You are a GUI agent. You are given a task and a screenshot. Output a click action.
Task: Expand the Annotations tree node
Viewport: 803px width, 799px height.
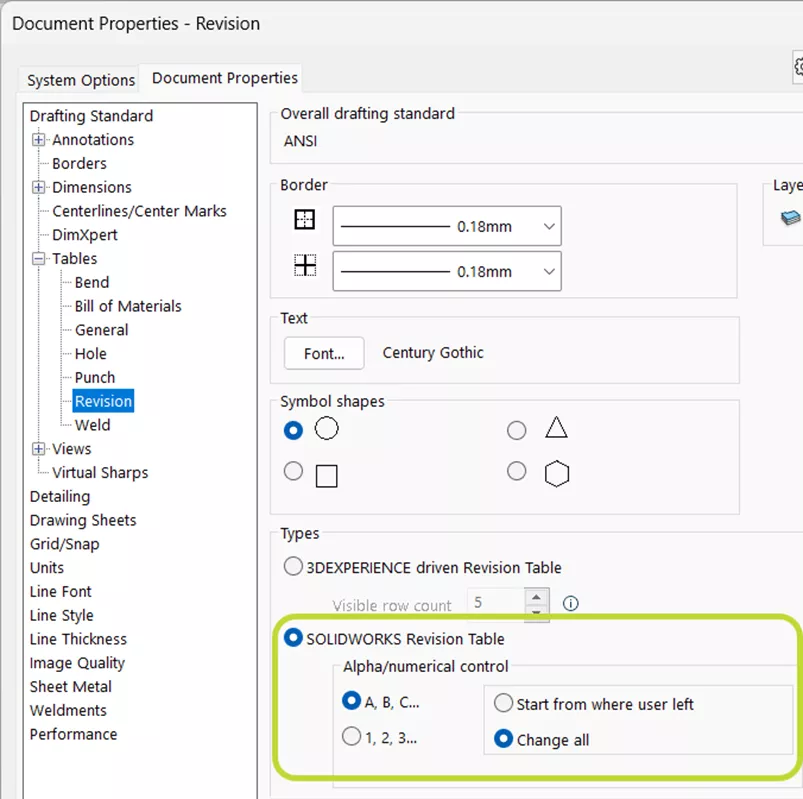tap(37, 139)
